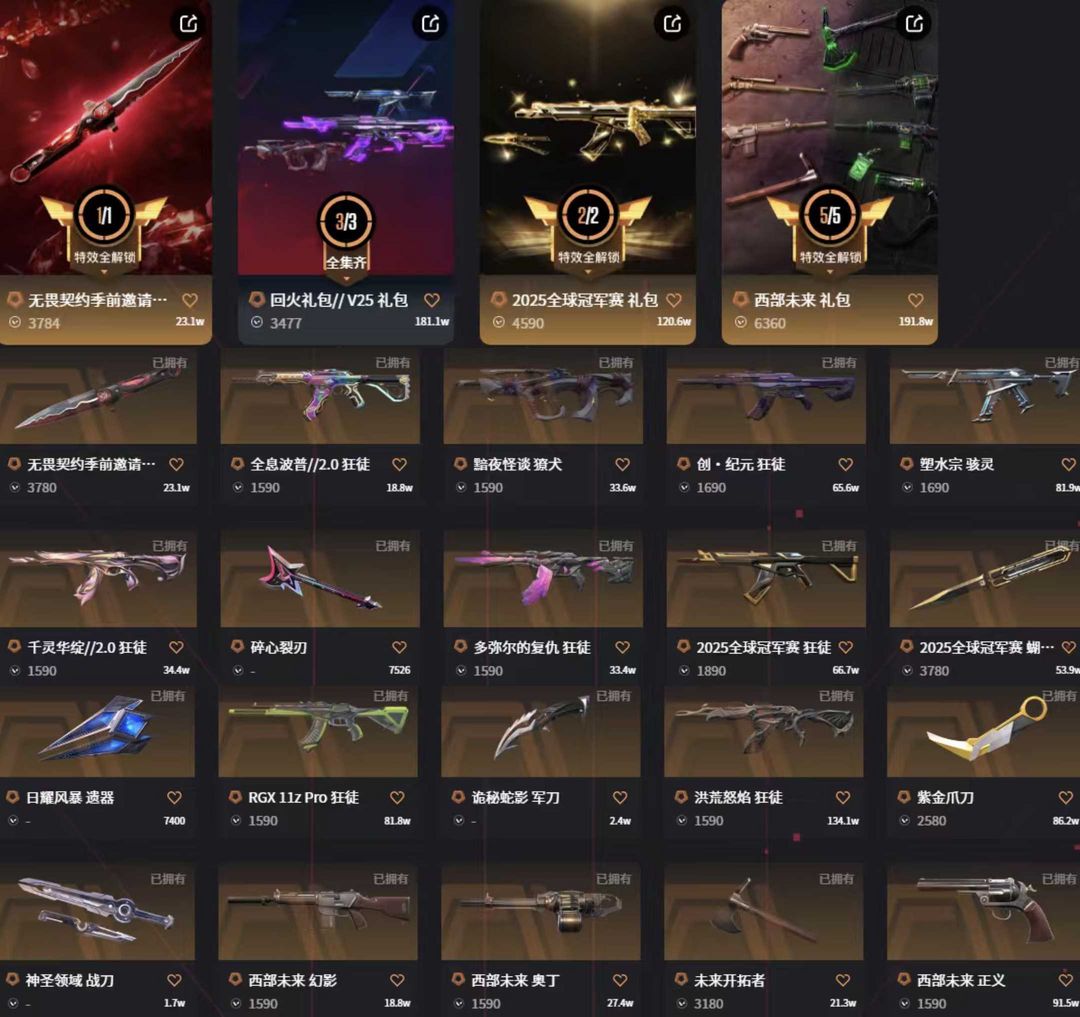Toggle heart on 全息波普//2.0 狂徒
Screen dimensions: 1080x1017
click(399, 464)
